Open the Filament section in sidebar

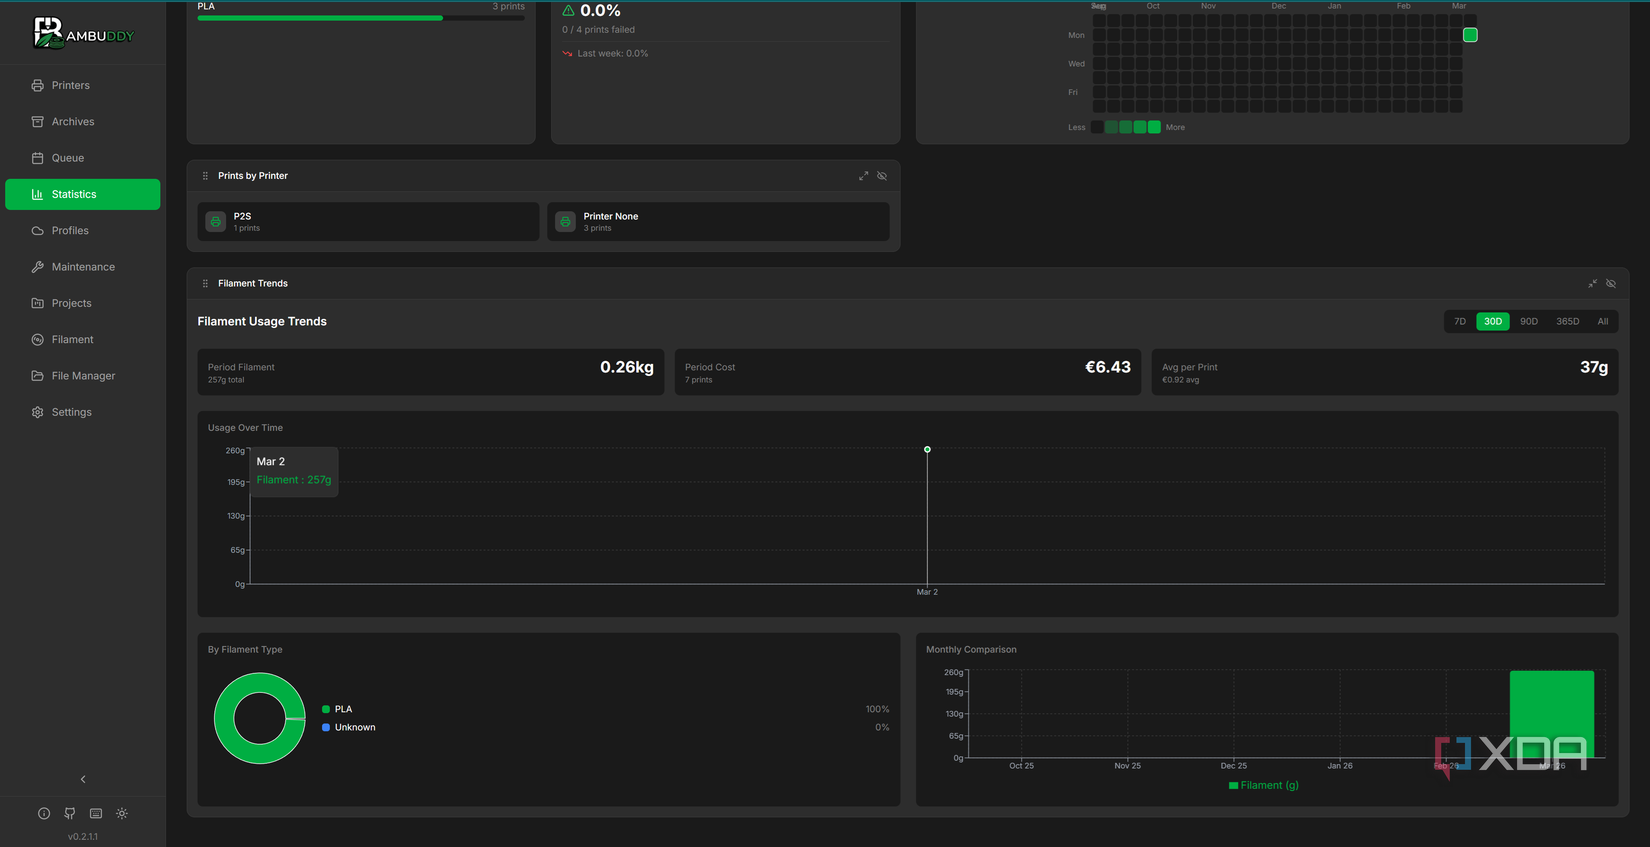tap(72, 340)
